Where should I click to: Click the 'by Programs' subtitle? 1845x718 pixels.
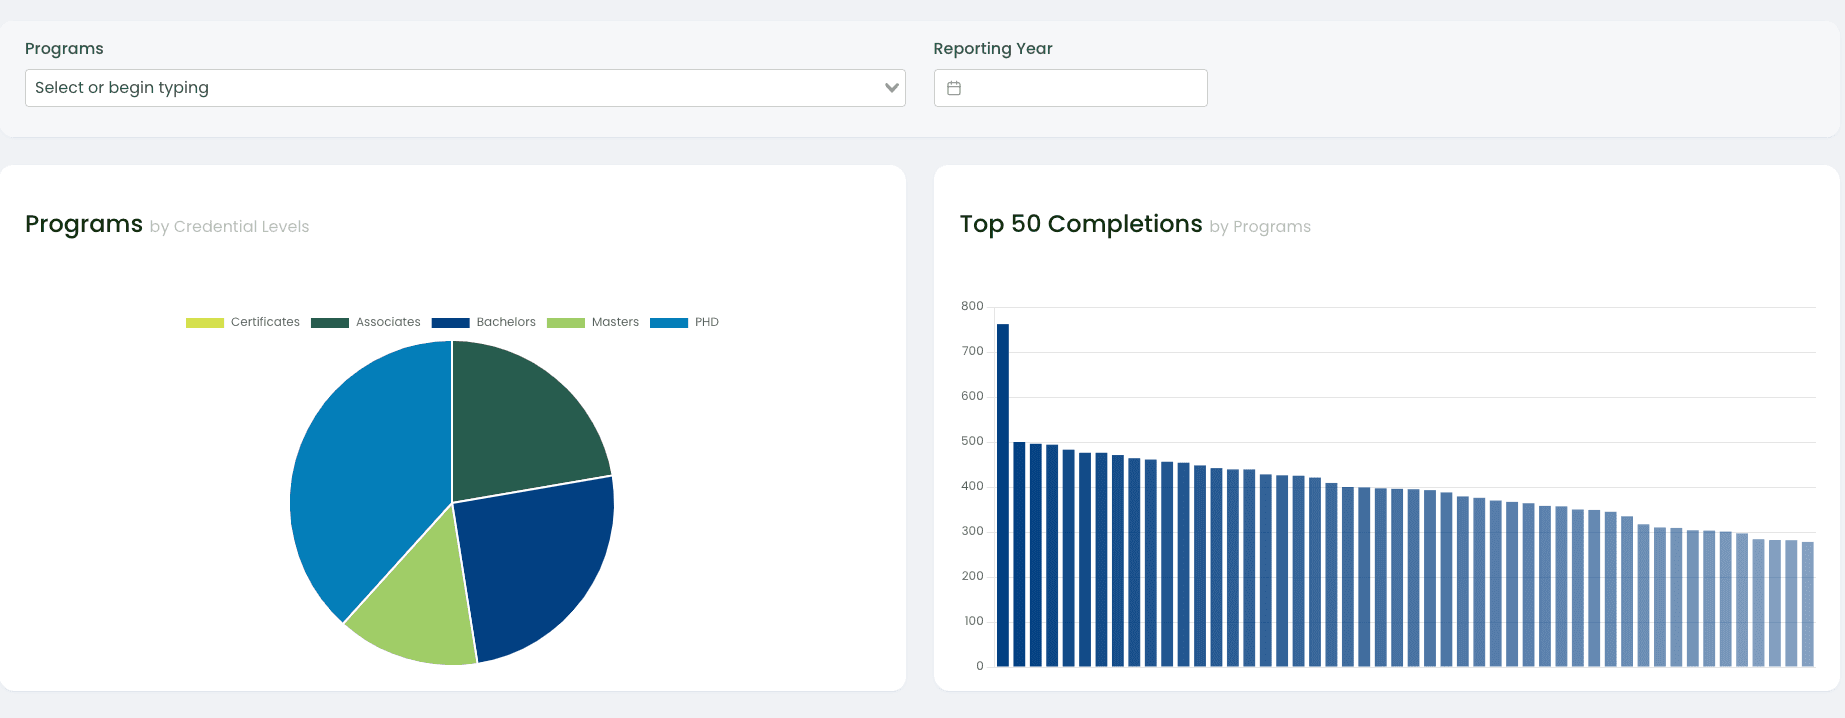click(1260, 227)
